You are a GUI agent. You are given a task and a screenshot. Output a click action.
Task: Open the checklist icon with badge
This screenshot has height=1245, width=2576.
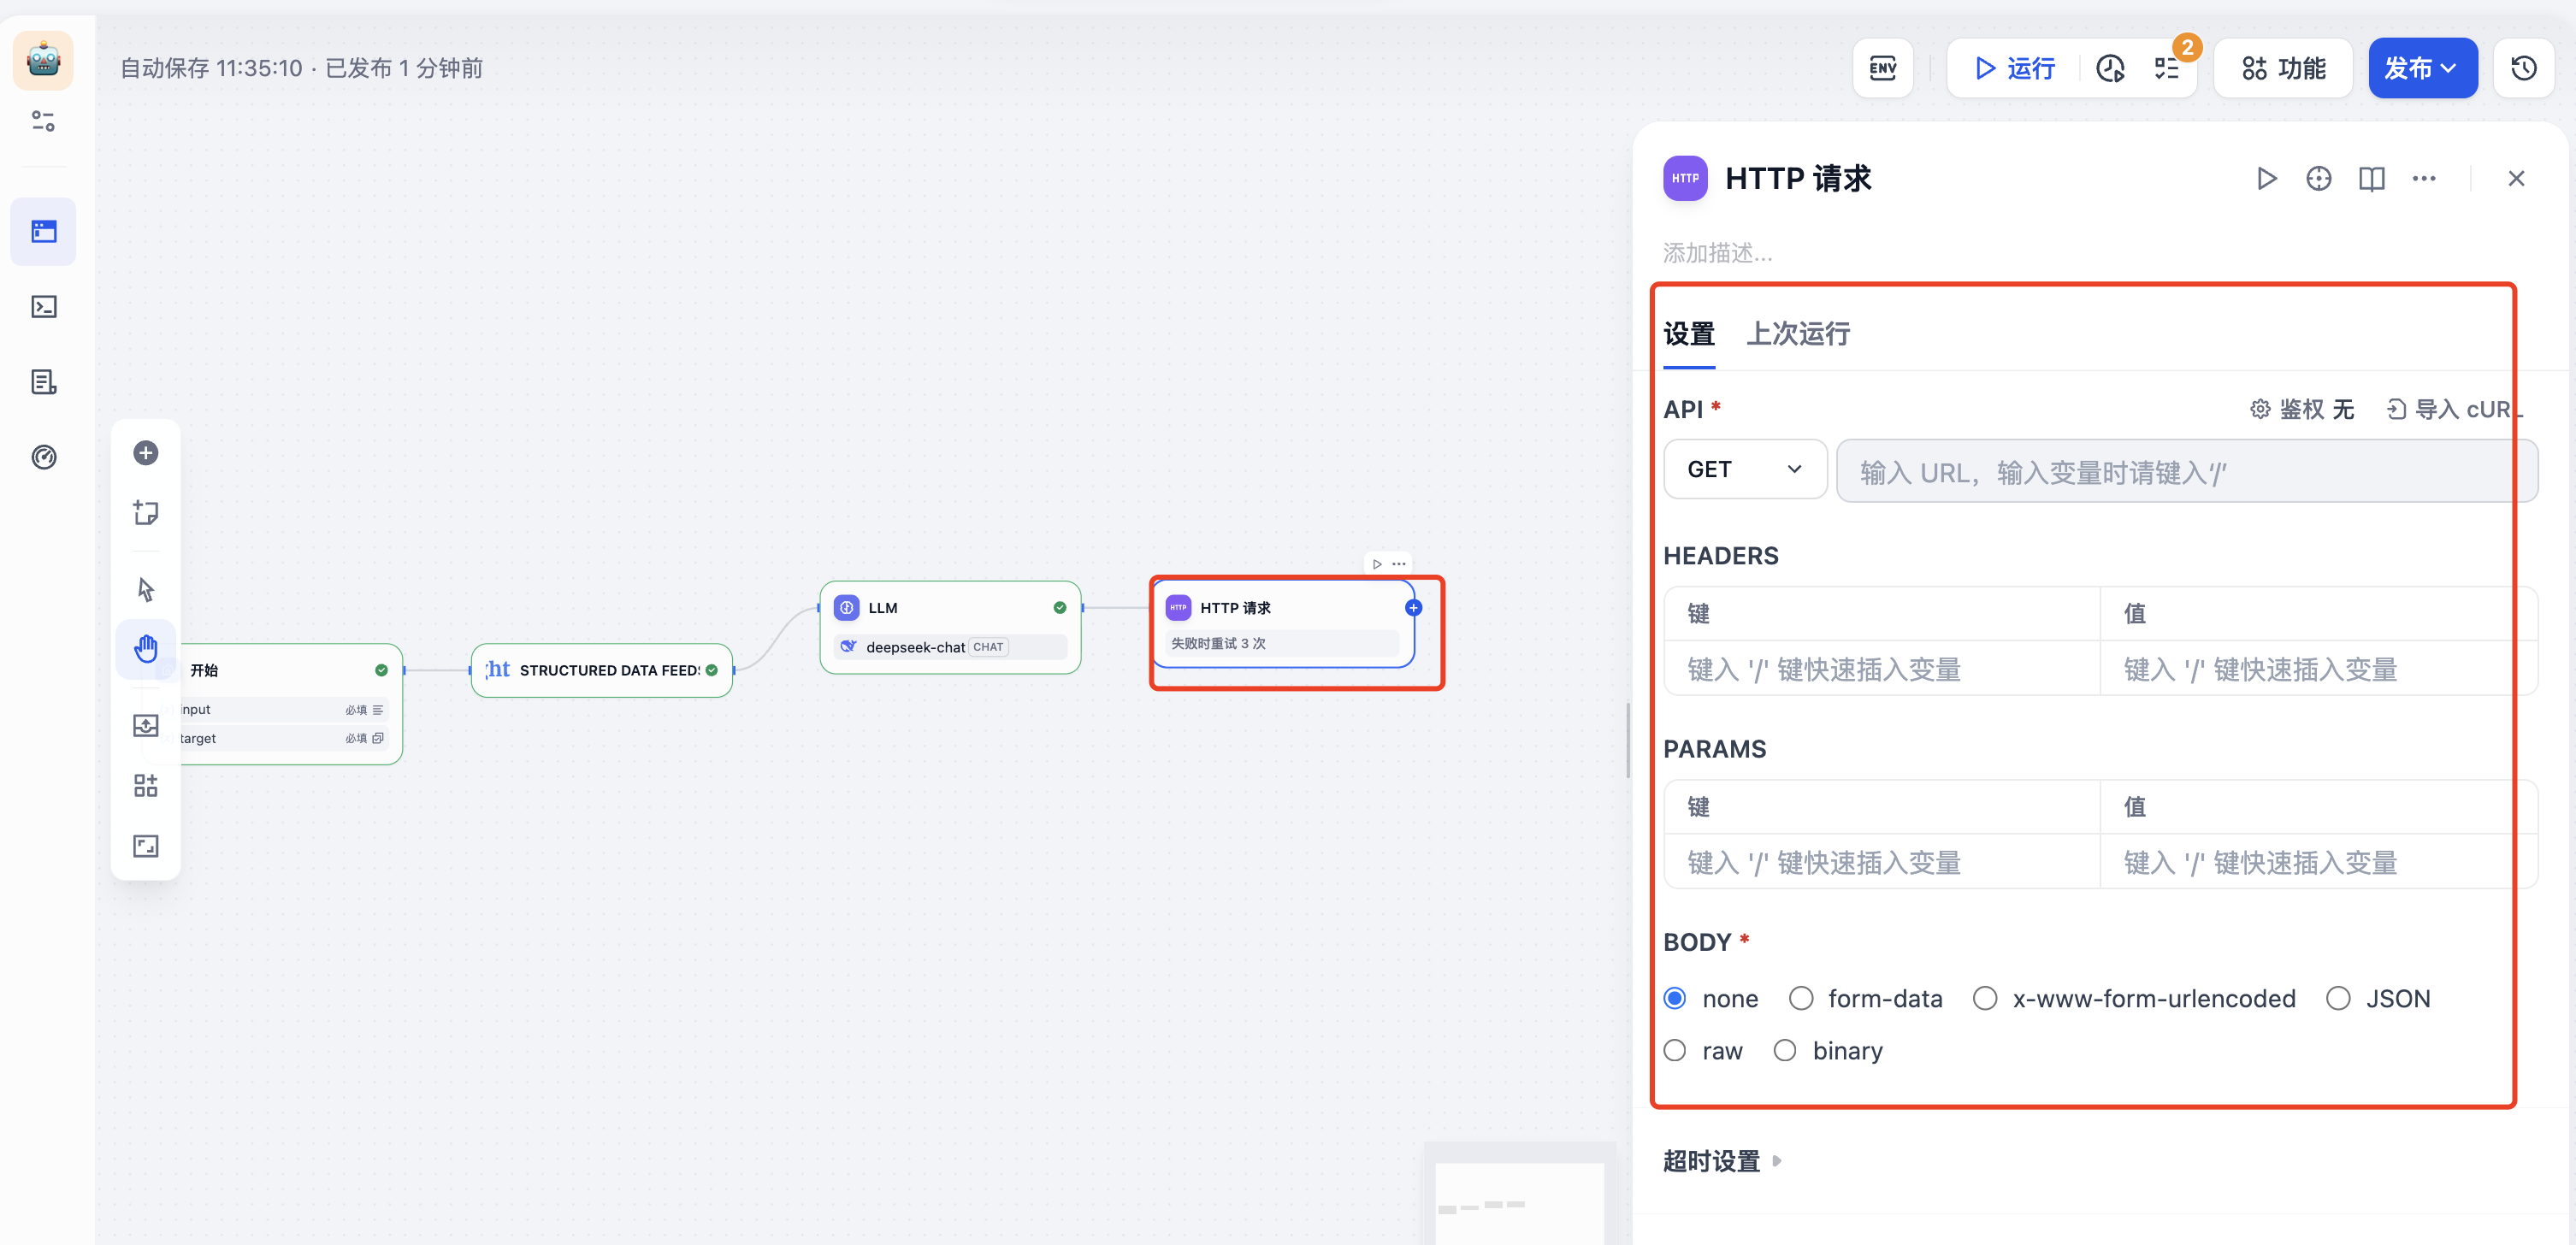click(x=2167, y=68)
